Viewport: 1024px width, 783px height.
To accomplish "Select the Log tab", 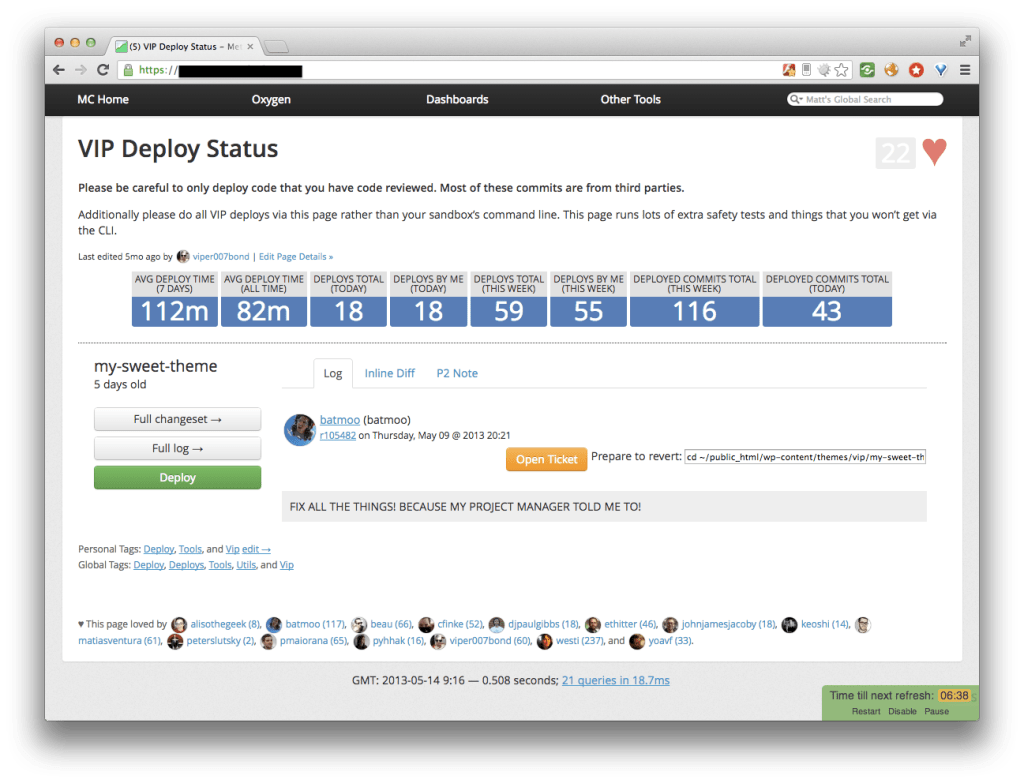I will point(332,374).
